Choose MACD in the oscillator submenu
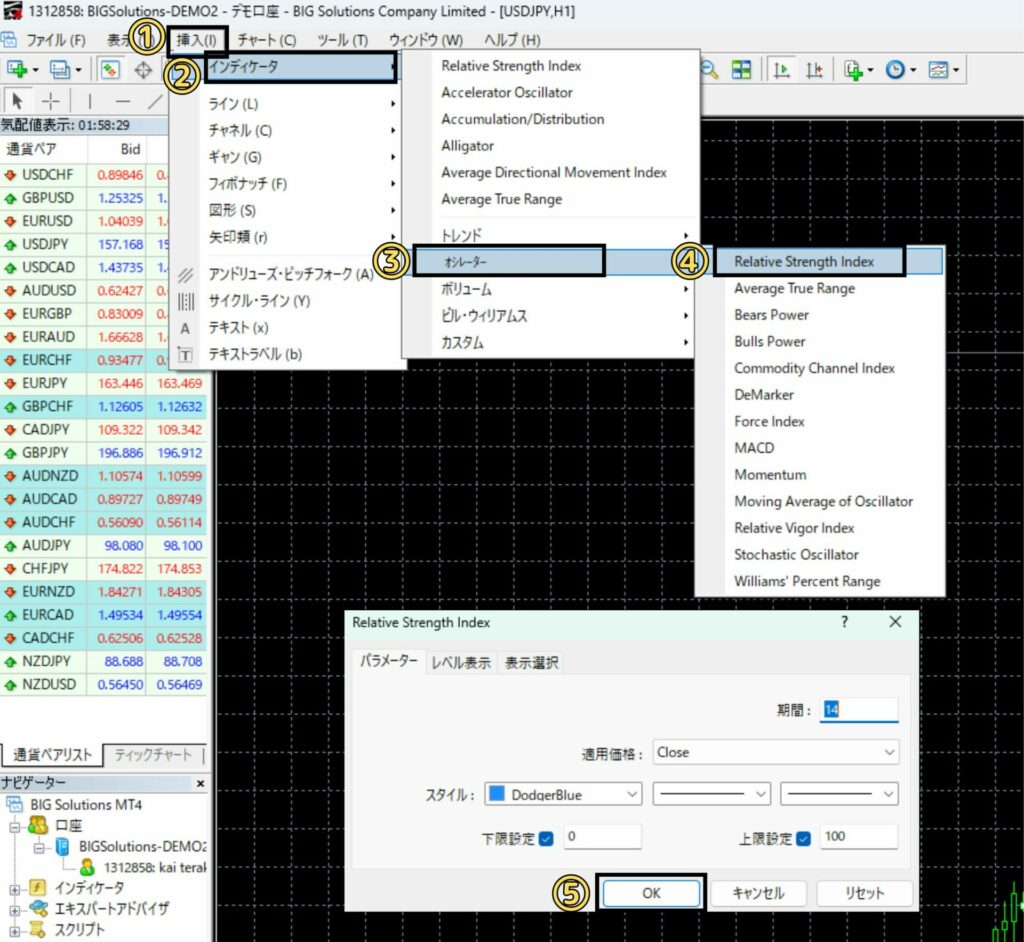The width and height of the screenshot is (1024, 942). (x=754, y=448)
